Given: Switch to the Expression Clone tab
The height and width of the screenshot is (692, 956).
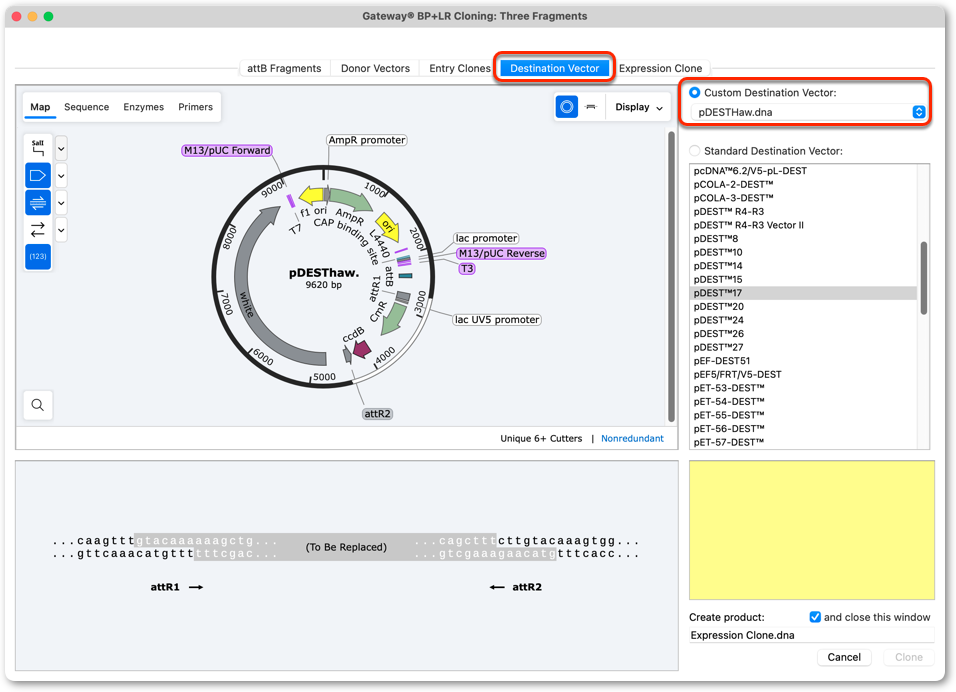Looking at the screenshot, I should point(660,68).
